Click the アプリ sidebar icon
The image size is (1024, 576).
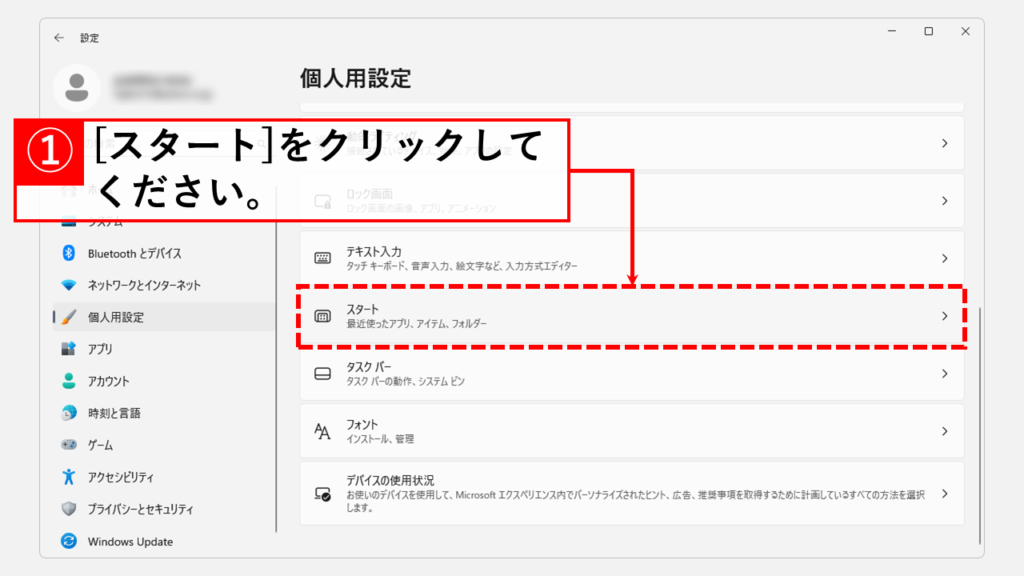coord(69,349)
